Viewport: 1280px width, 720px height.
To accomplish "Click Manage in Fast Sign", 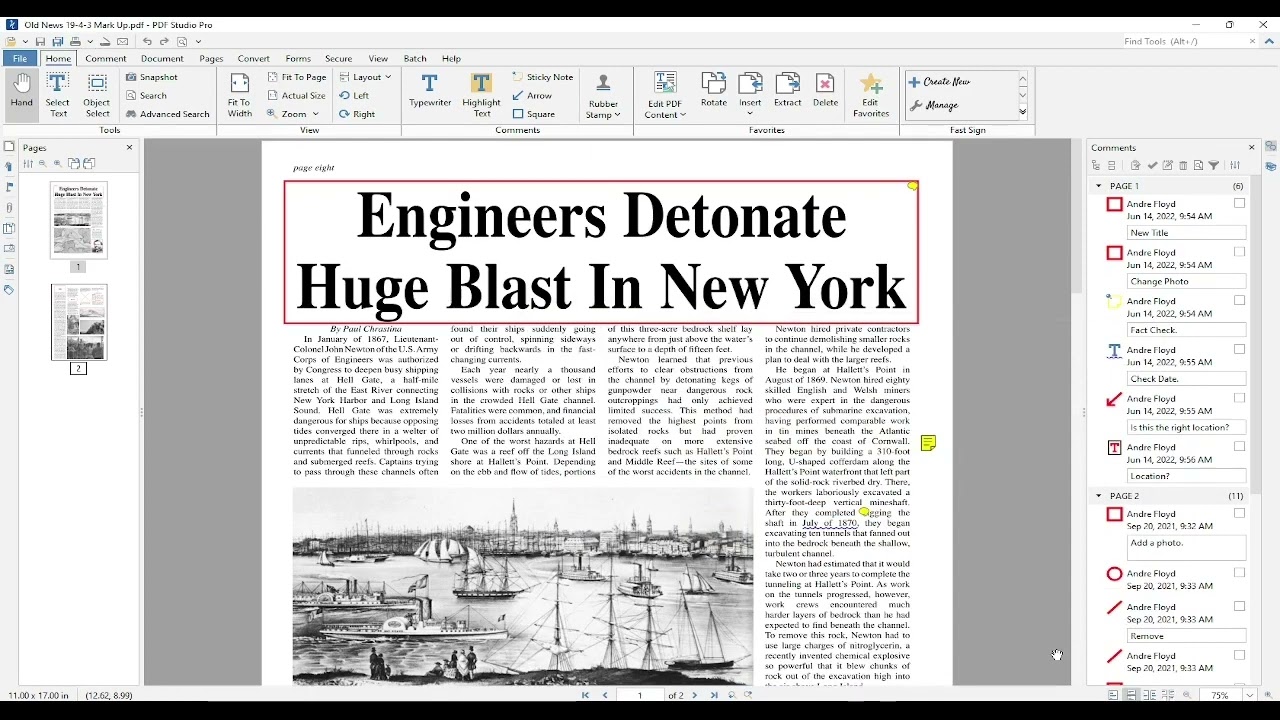I will pyautogui.click(x=934, y=105).
